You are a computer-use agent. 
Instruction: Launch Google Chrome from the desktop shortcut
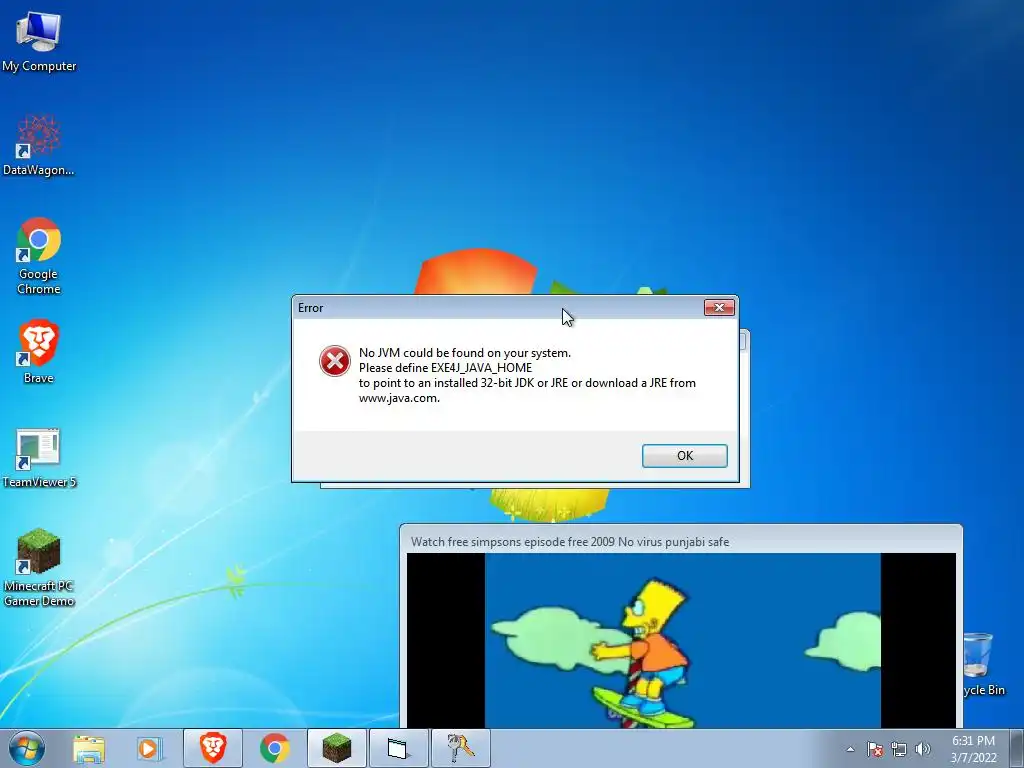click(39, 255)
